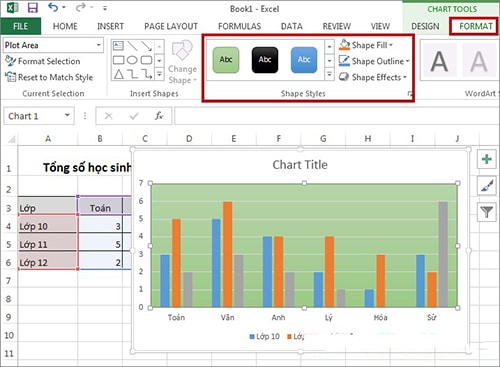Select the Rounded Rectangle shape
This screenshot has height=367, width=500.
tap(146, 60)
